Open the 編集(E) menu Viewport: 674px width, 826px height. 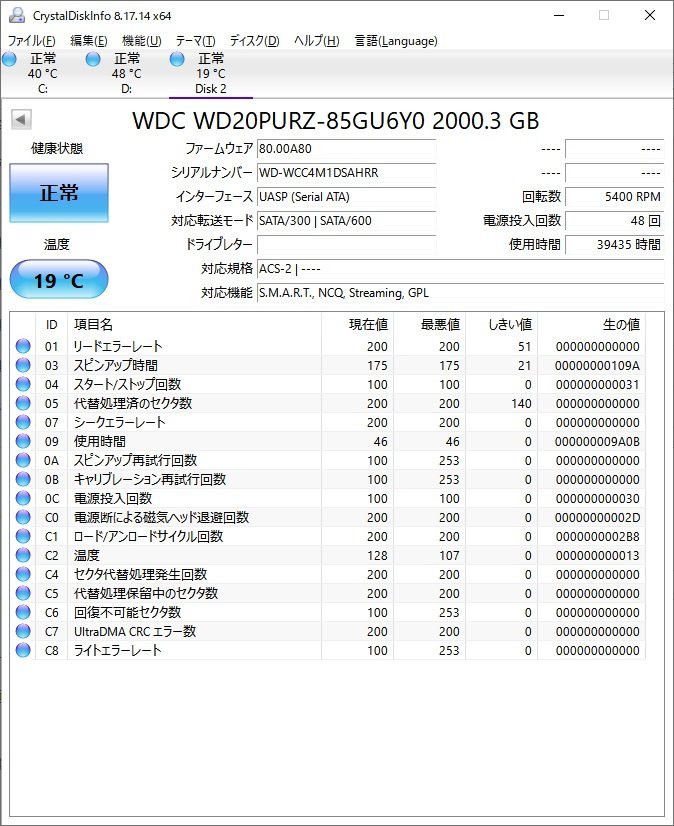(x=89, y=41)
